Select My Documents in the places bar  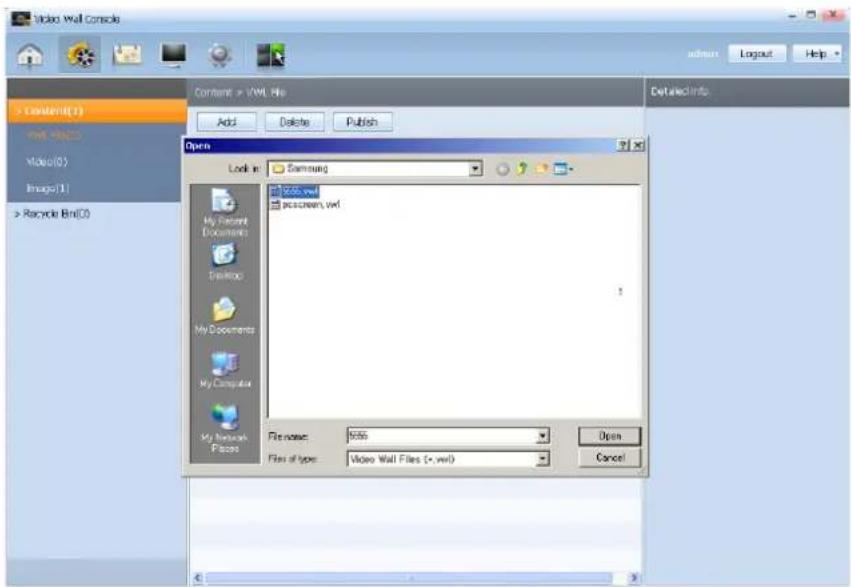click(x=225, y=315)
